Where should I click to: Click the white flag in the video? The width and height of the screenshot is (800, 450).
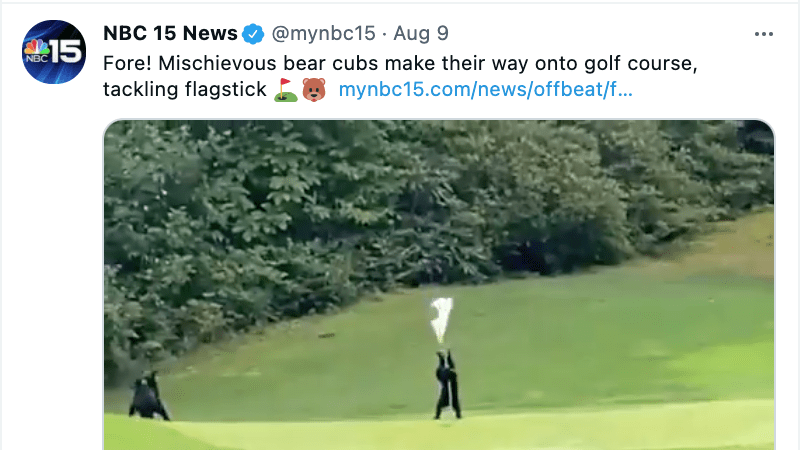pos(441,319)
